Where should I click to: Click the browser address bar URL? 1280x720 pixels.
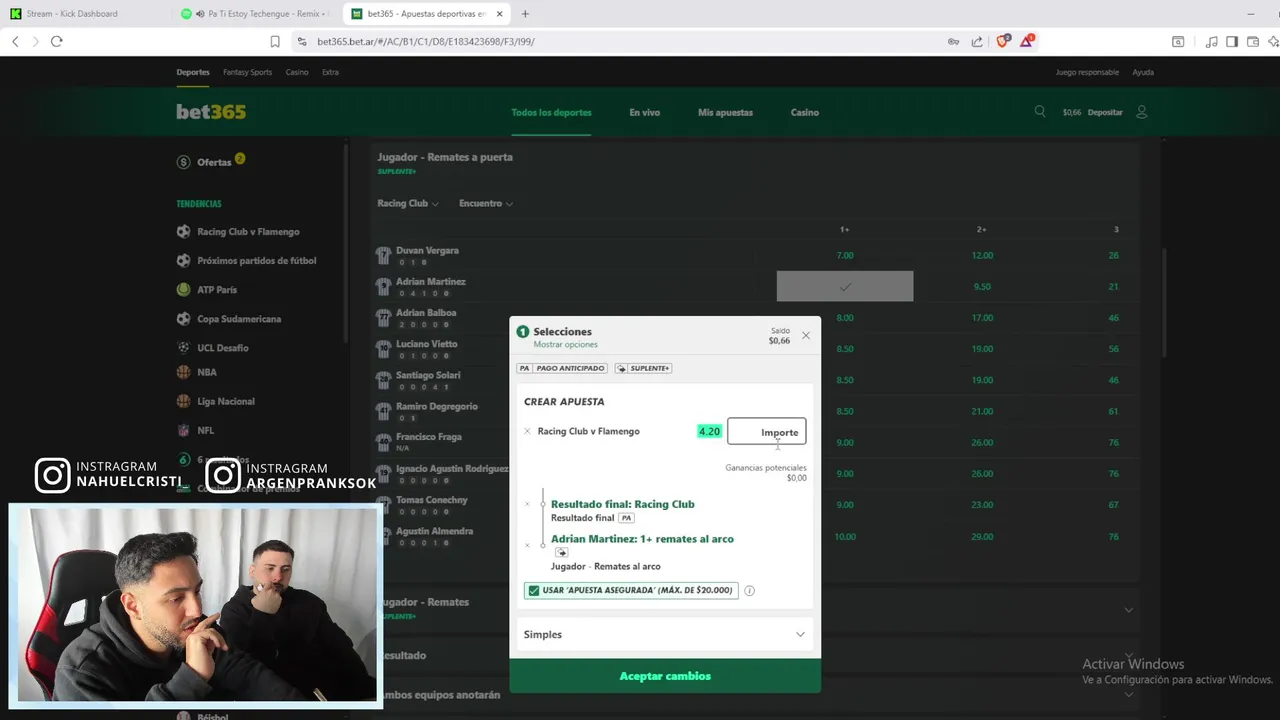pyautogui.click(x=426, y=41)
